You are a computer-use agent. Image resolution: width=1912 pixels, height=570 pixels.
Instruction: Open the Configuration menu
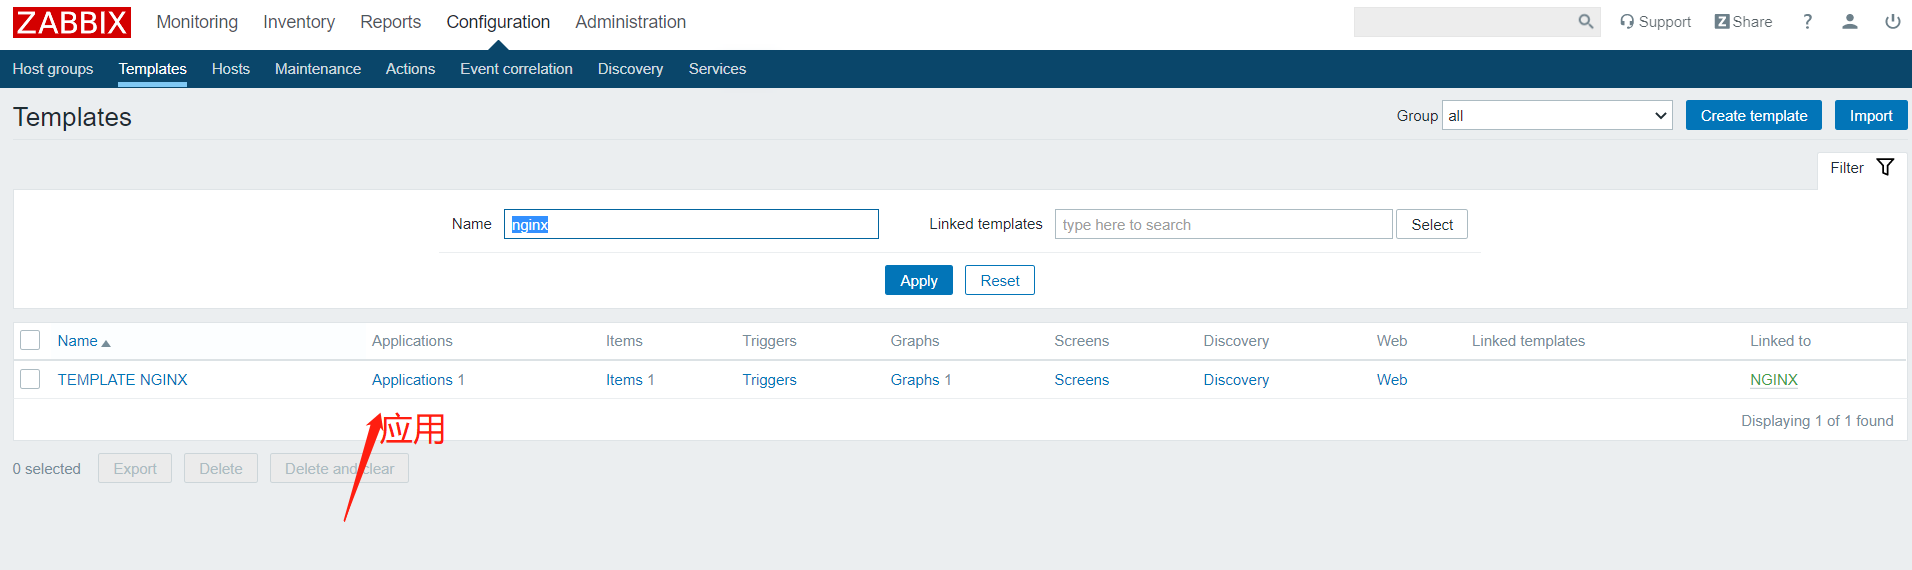pyautogui.click(x=498, y=22)
